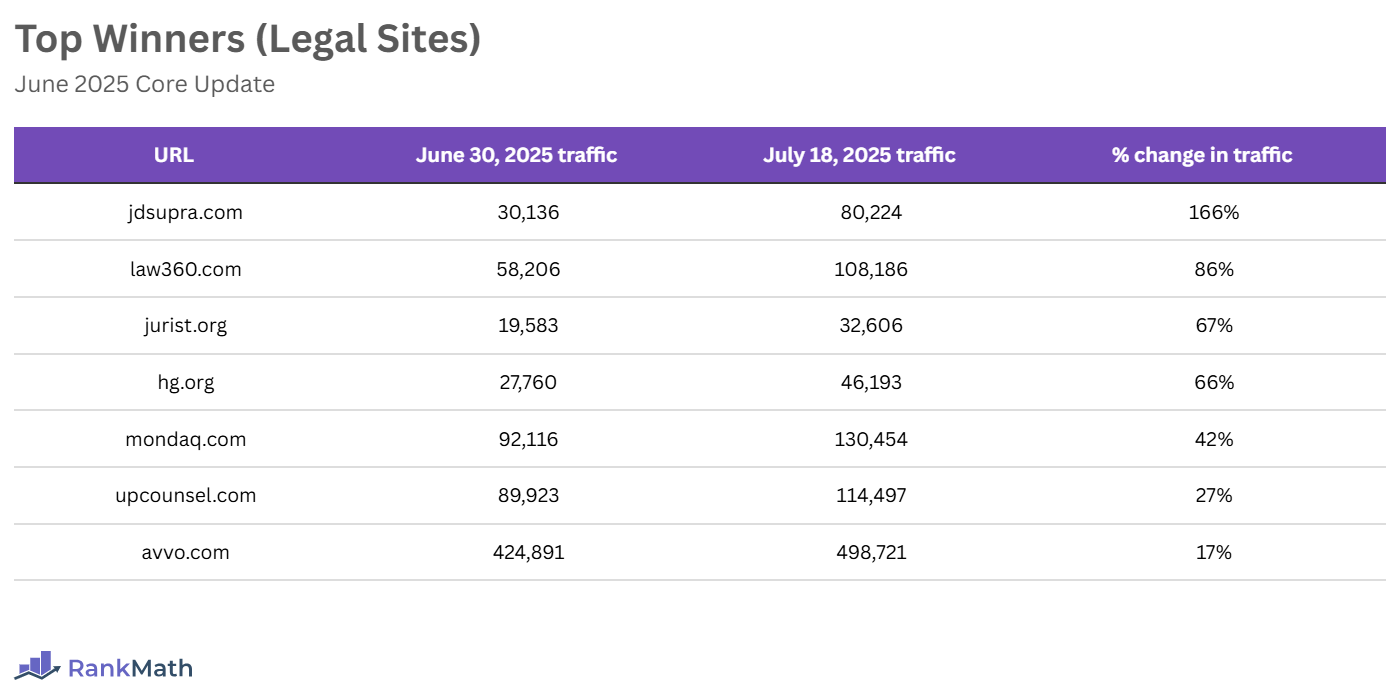
Task: Click jurist.org July value 32,606
Action: click(871, 326)
